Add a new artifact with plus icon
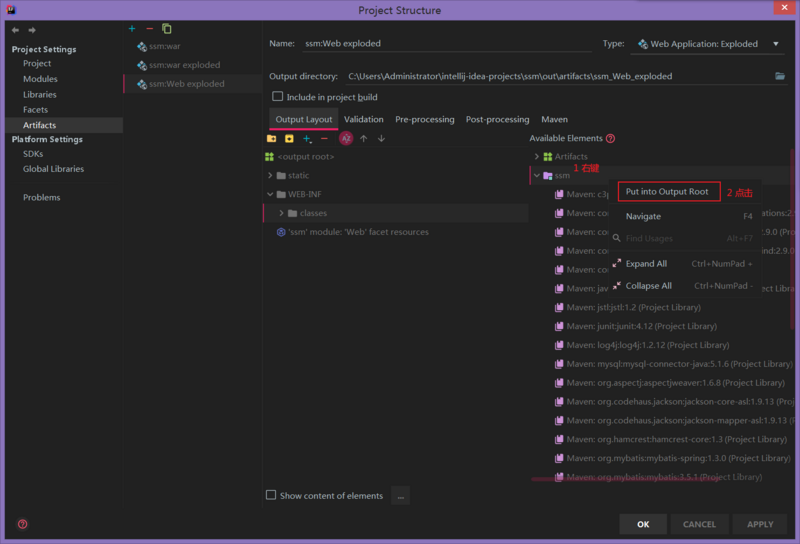800x544 pixels. [x=132, y=29]
